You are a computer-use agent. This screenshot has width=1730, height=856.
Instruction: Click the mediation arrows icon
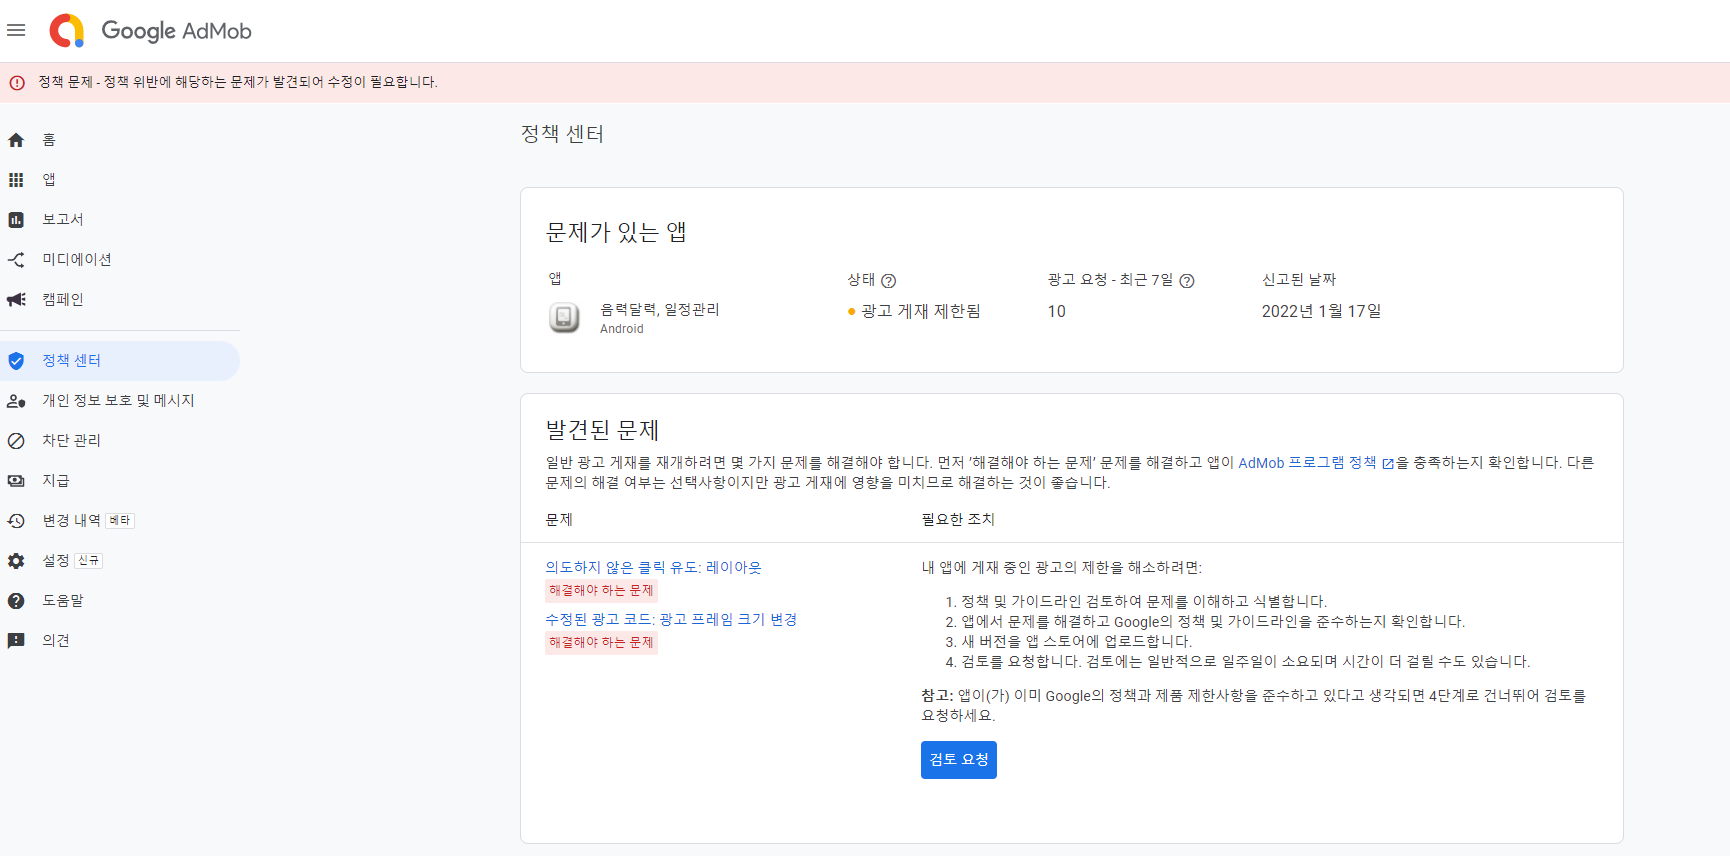click(16, 260)
